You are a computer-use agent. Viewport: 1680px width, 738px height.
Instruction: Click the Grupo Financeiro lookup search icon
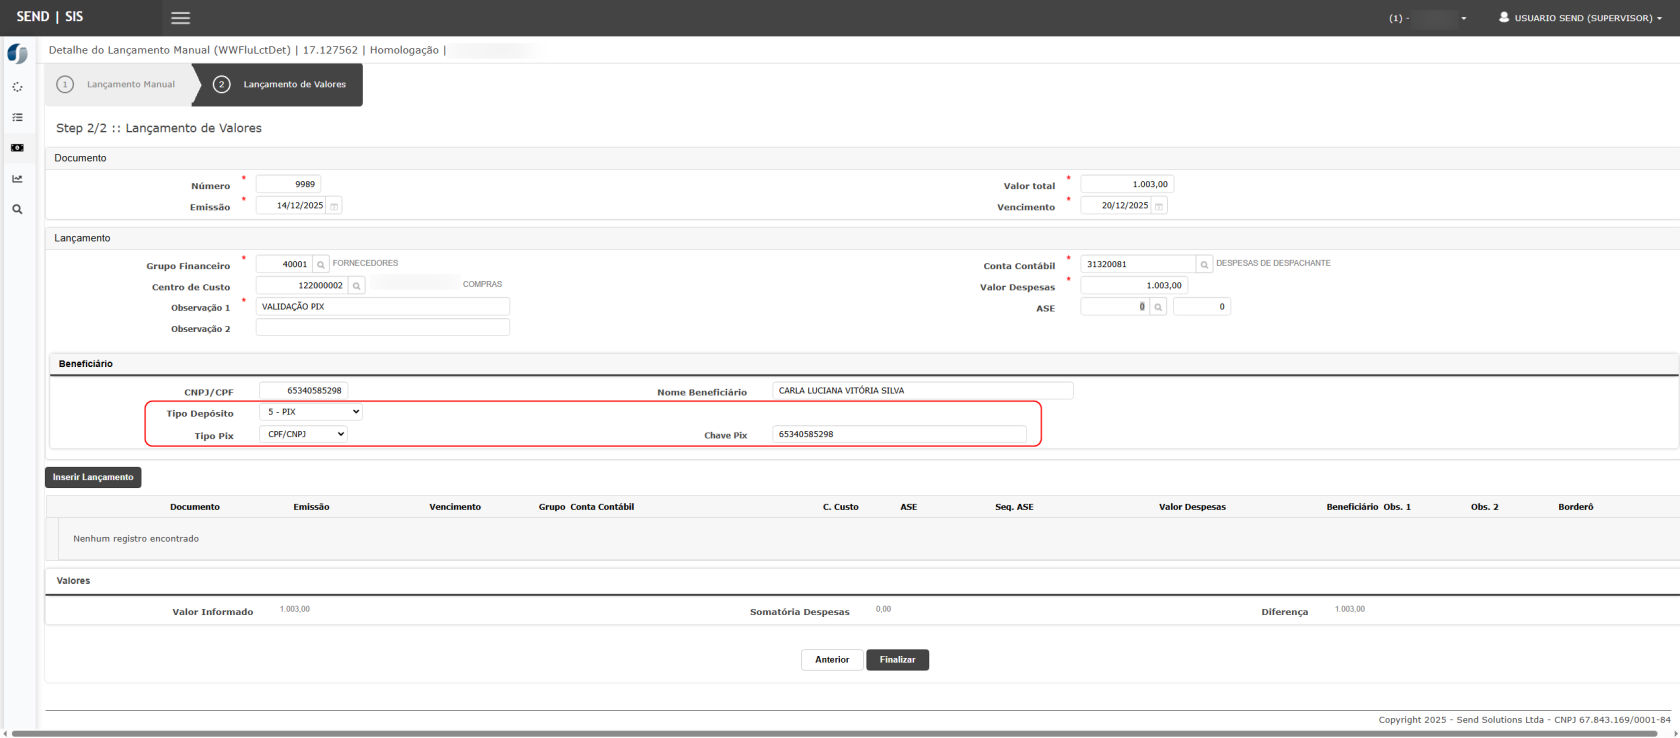tap(321, 265)
